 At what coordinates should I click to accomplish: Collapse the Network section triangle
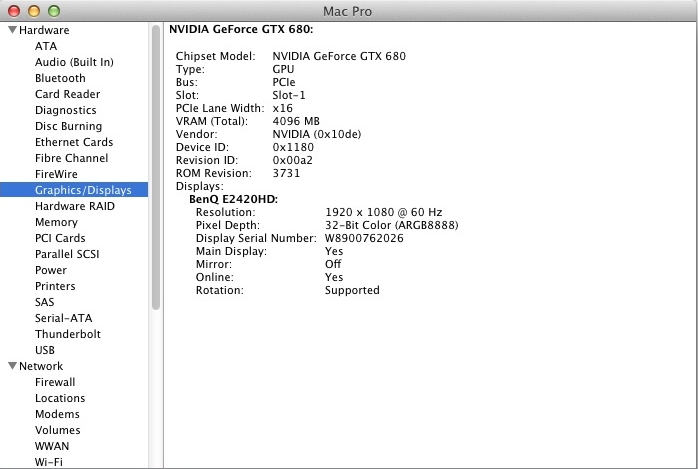(x=12, y=366)
